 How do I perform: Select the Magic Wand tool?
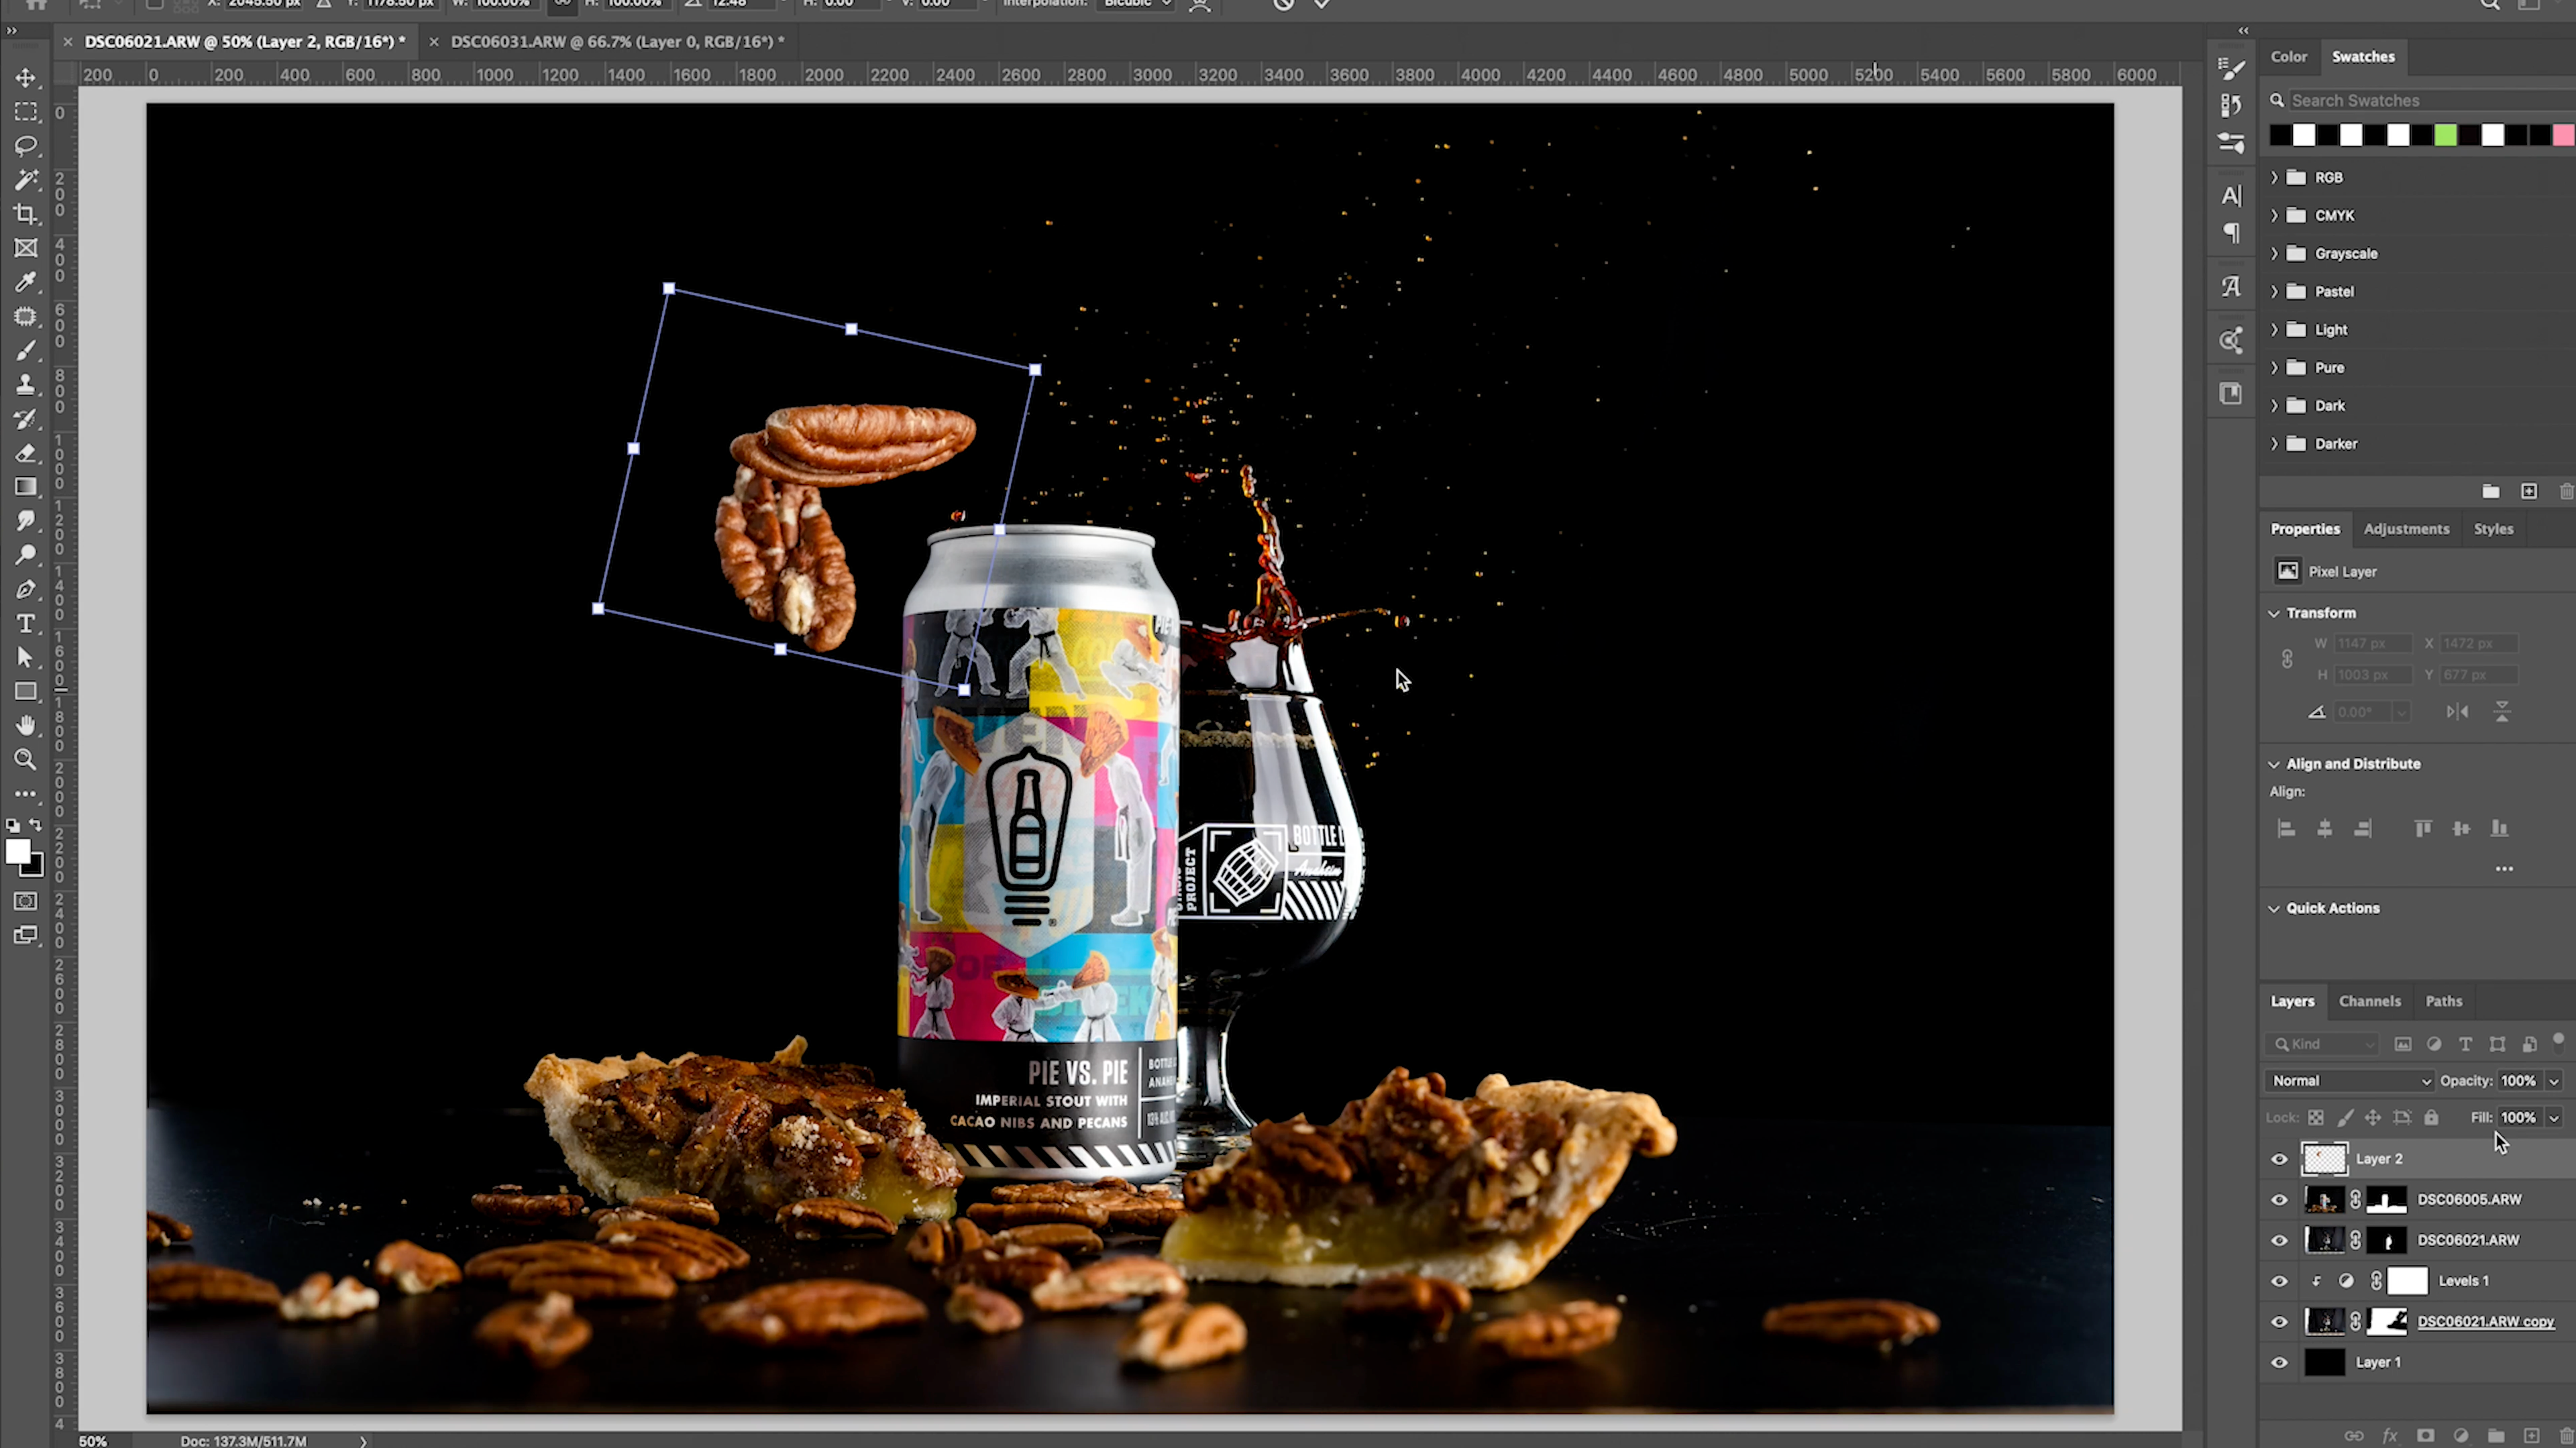pyautogui.click(x=26, y=180)
